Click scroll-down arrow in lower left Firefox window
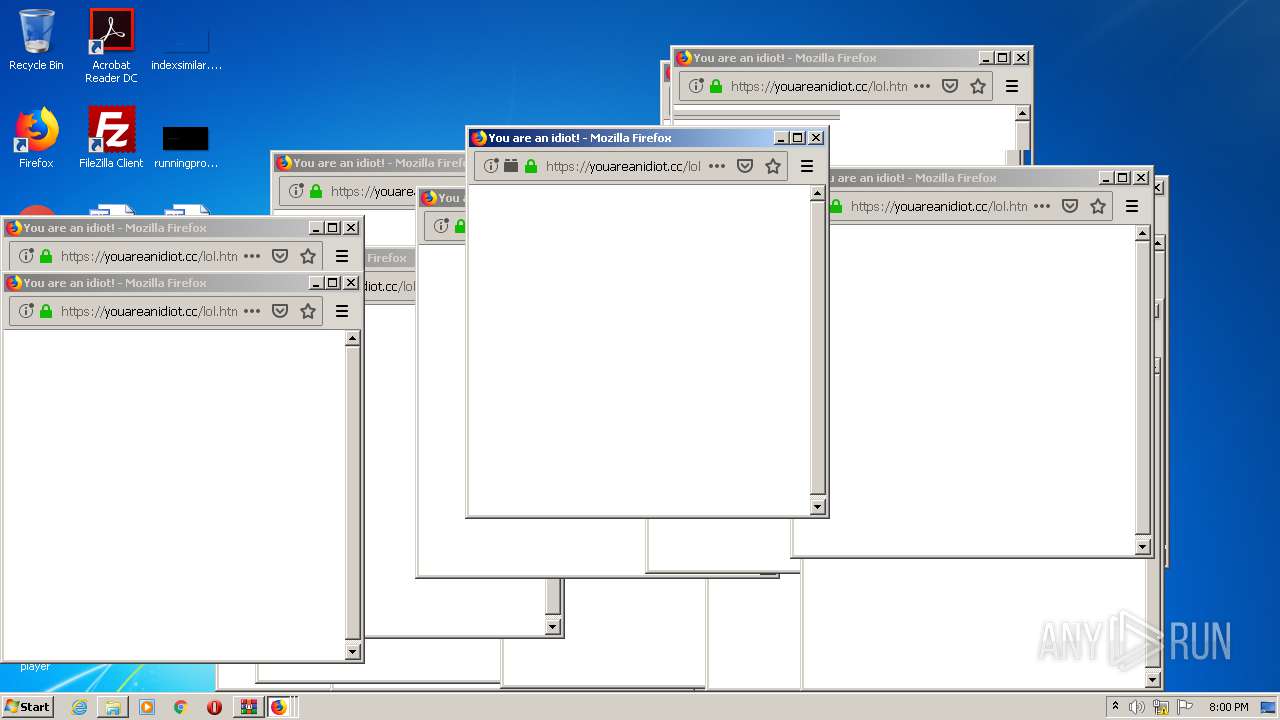Image resolution: width=1280 pixels, height=720 pixels. tap(352, 652)
